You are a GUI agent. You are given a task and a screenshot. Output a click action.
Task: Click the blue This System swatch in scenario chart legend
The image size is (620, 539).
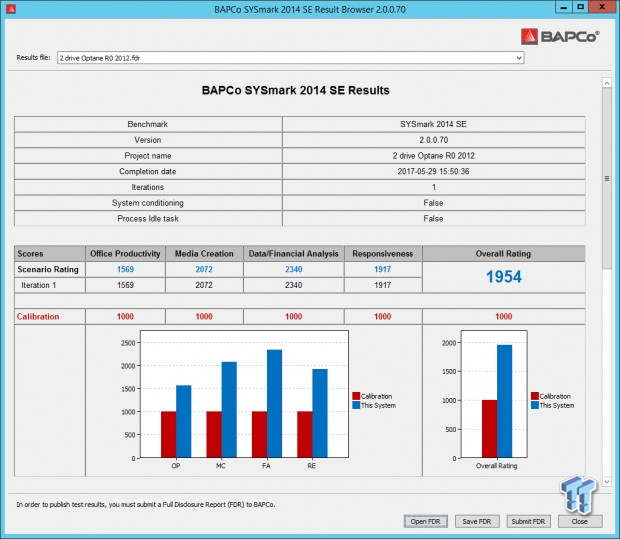pos(356,405)
